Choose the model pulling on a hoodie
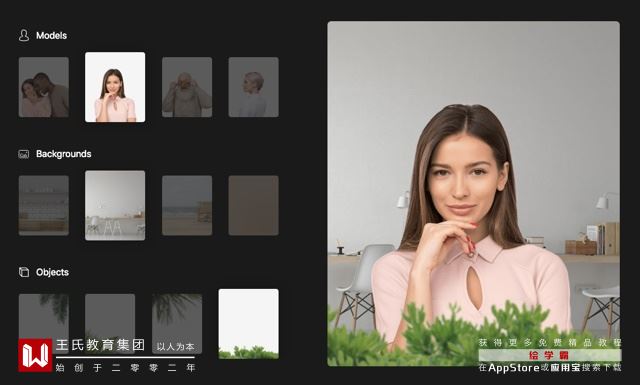This screenshot has height=385, width=640. click(x=187, y=87)
